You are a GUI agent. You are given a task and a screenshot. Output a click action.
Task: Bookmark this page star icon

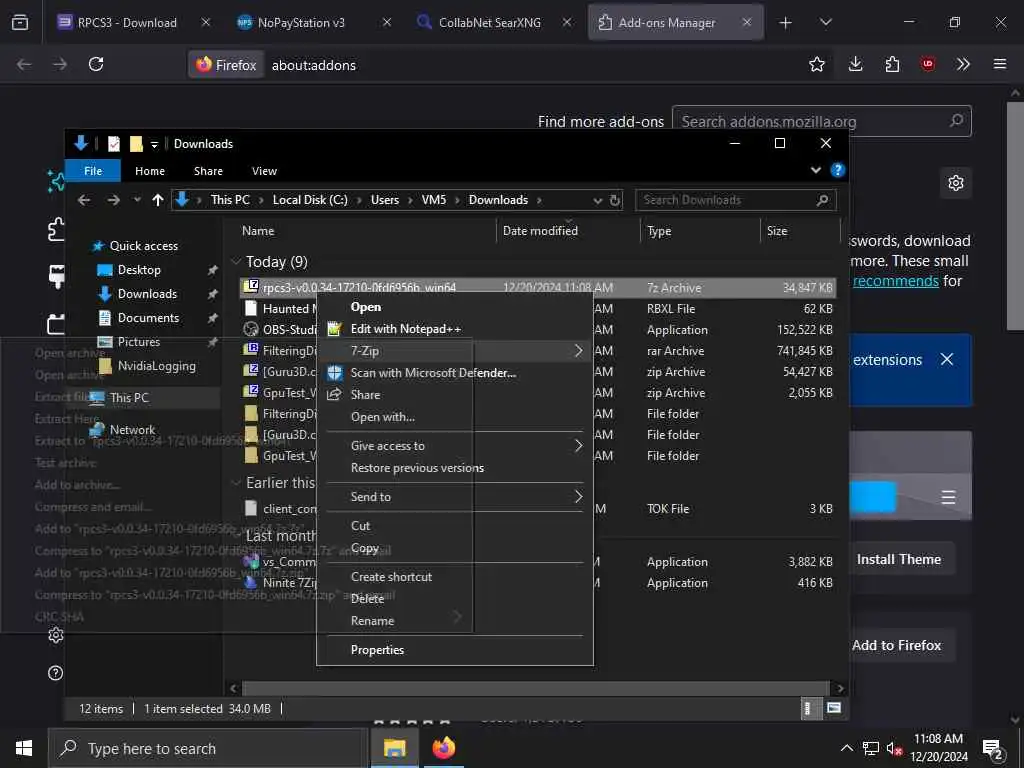click(816, 64)
